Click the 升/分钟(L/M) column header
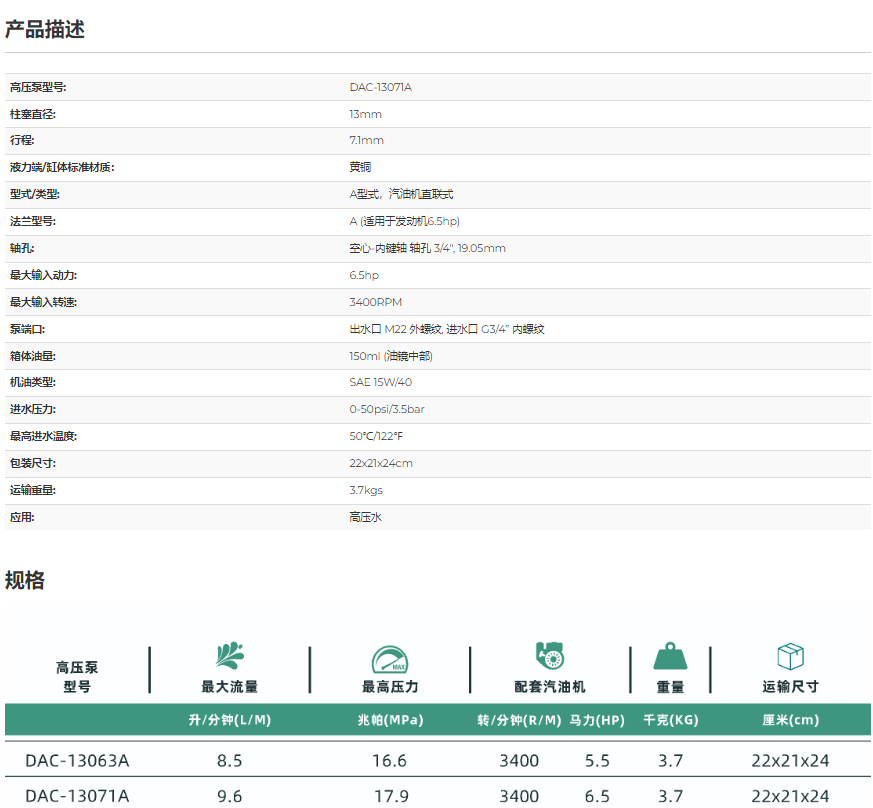873x808 pixels. pyautogui.click(x=230, y=720)
